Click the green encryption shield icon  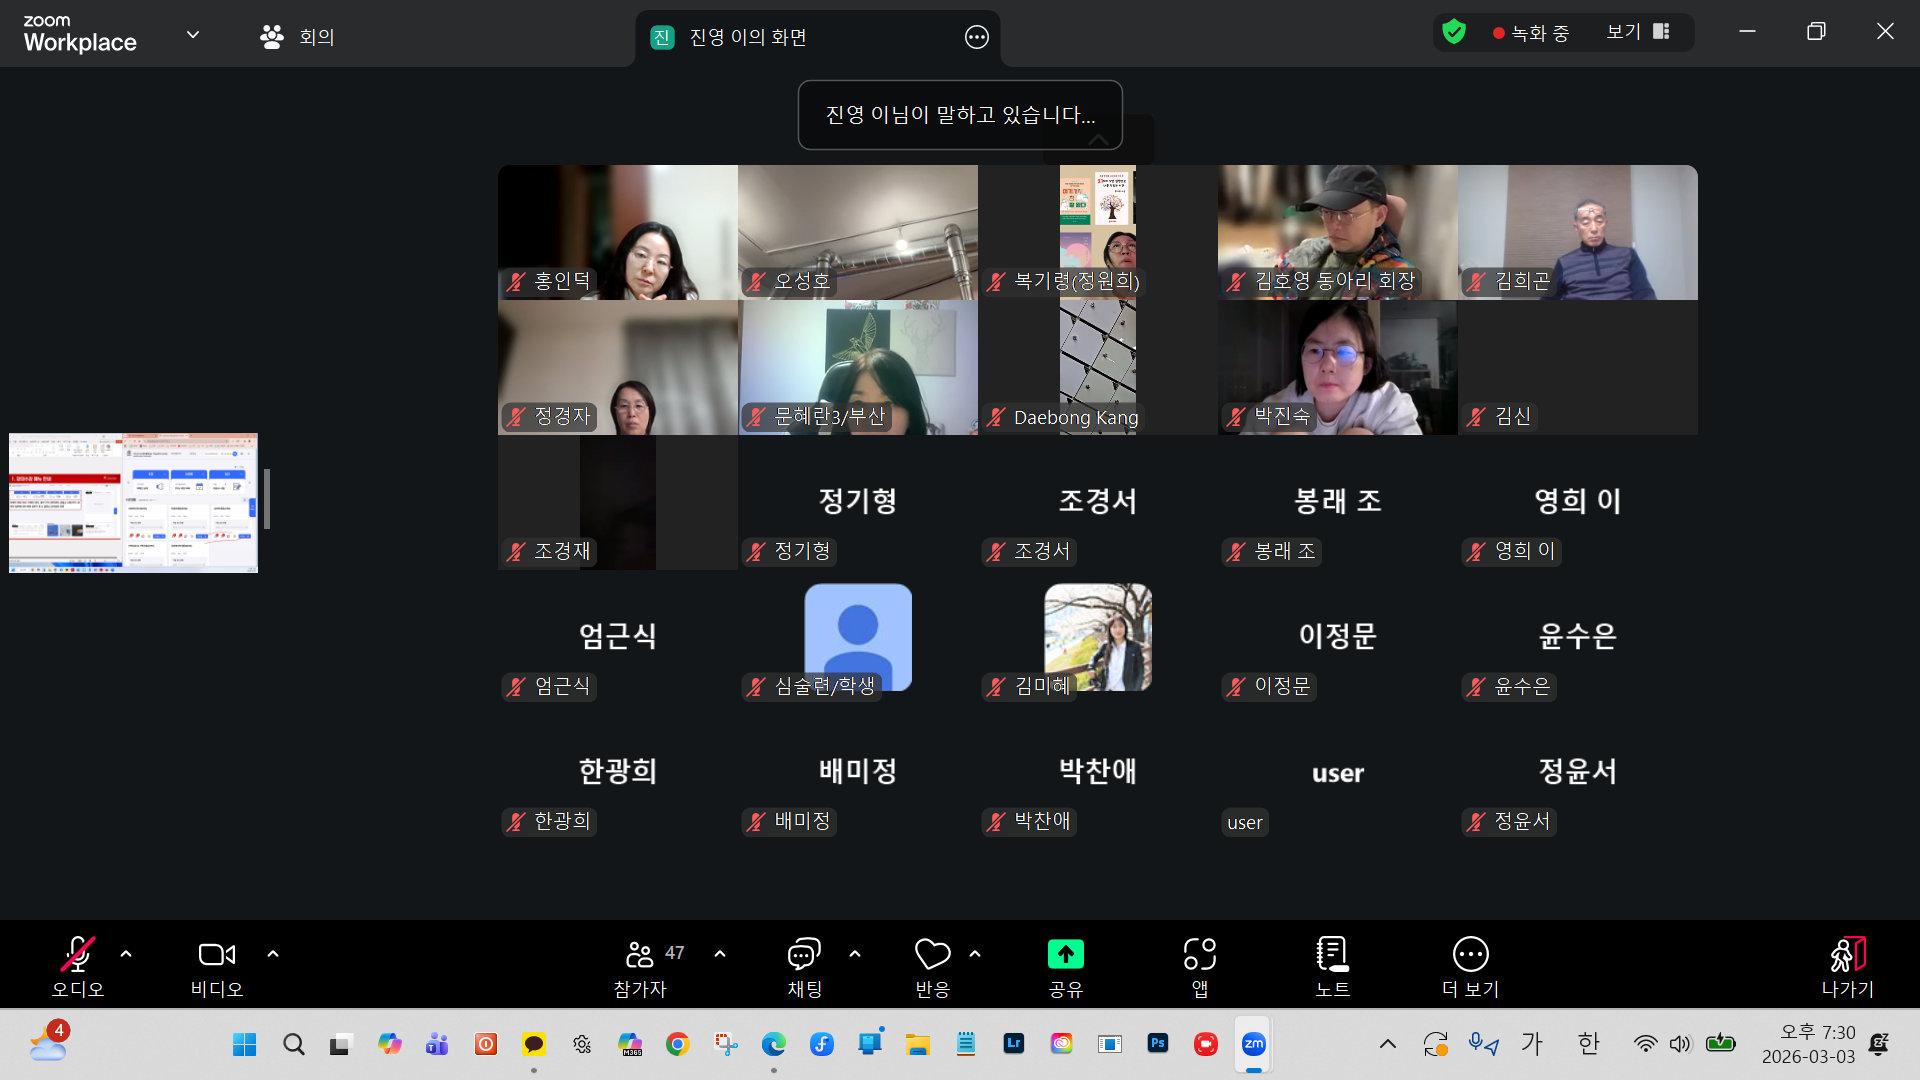pos(1454,32)
